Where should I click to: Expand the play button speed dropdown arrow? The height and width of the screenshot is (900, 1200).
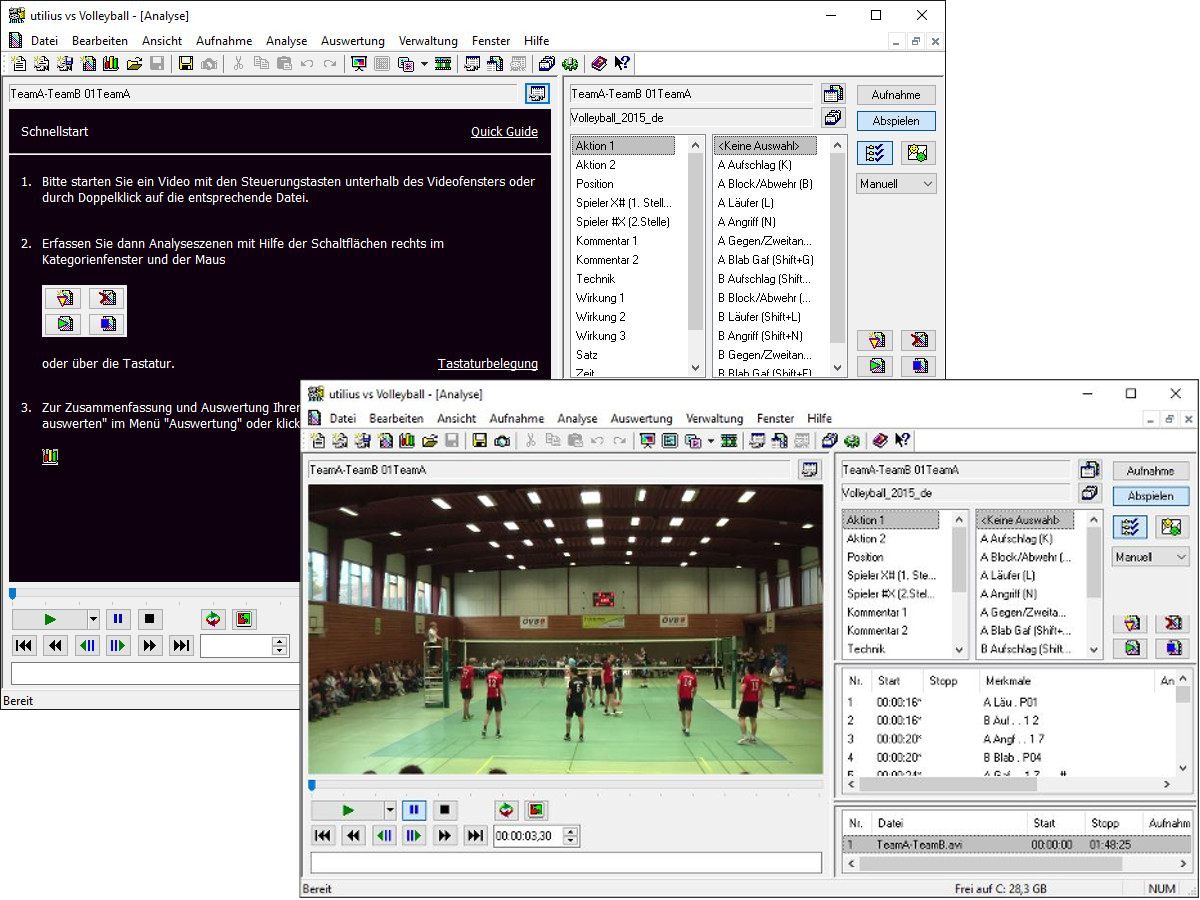pyautogui.click(x=389, y=810)
